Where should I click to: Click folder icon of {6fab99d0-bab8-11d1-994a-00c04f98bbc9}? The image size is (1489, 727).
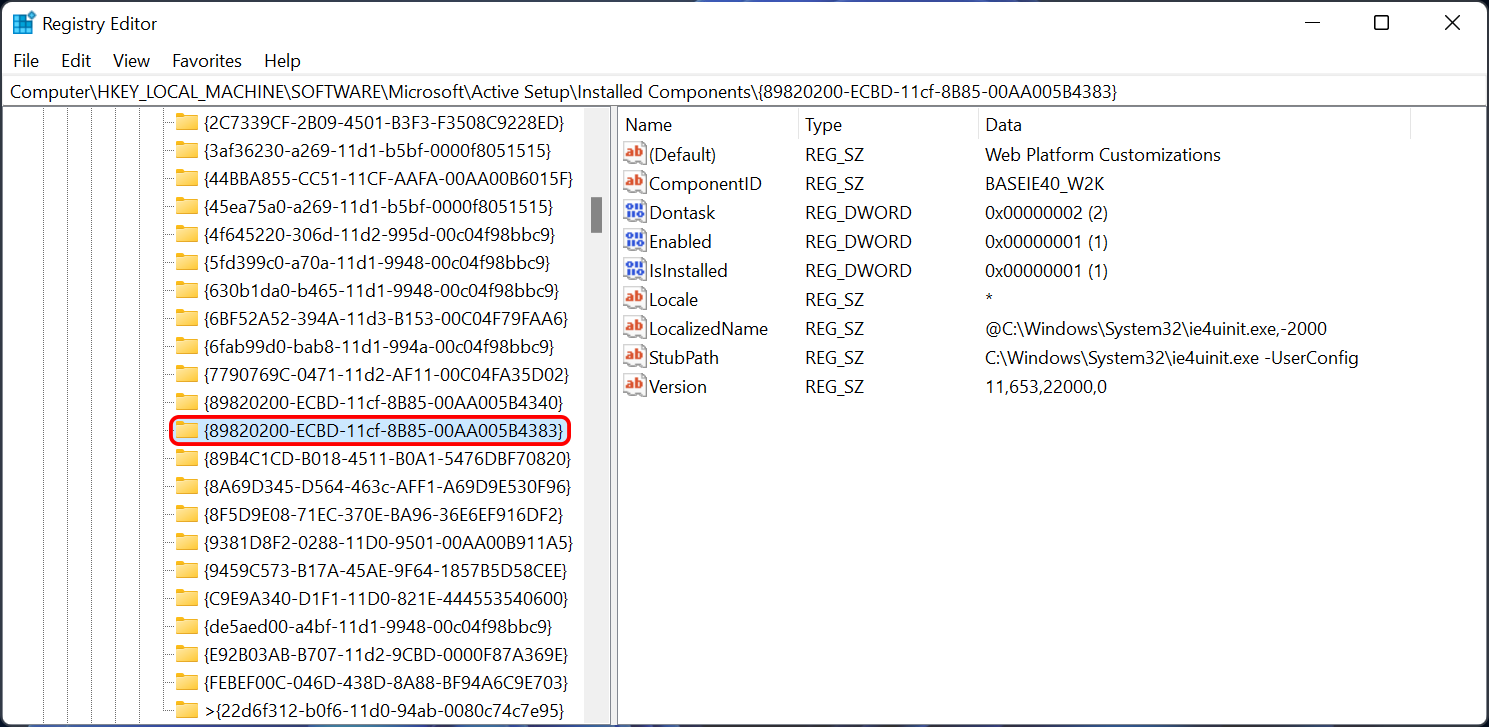186,347
